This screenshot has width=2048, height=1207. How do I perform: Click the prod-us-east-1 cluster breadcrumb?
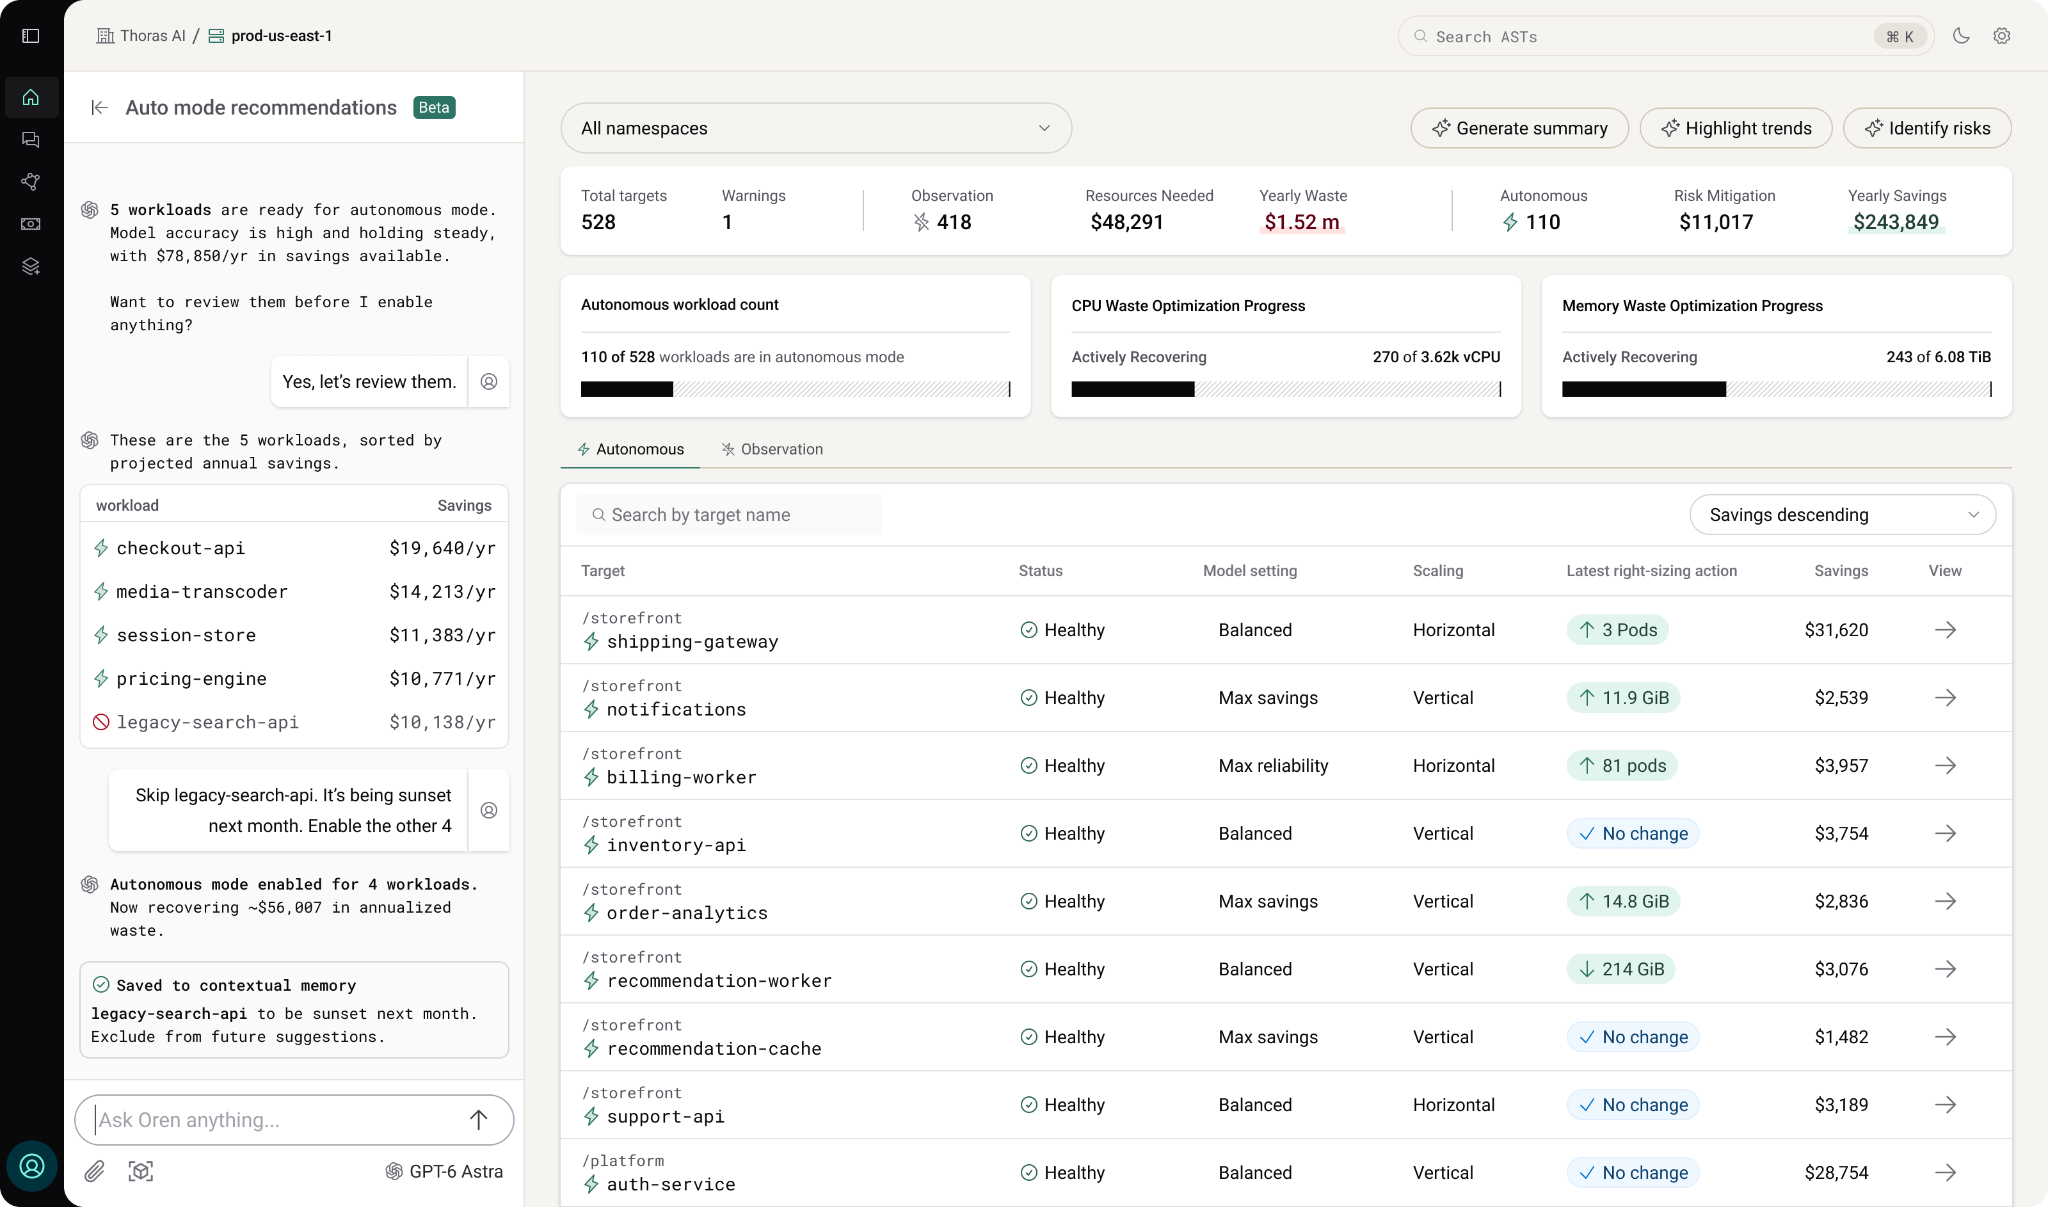(270, 36)
